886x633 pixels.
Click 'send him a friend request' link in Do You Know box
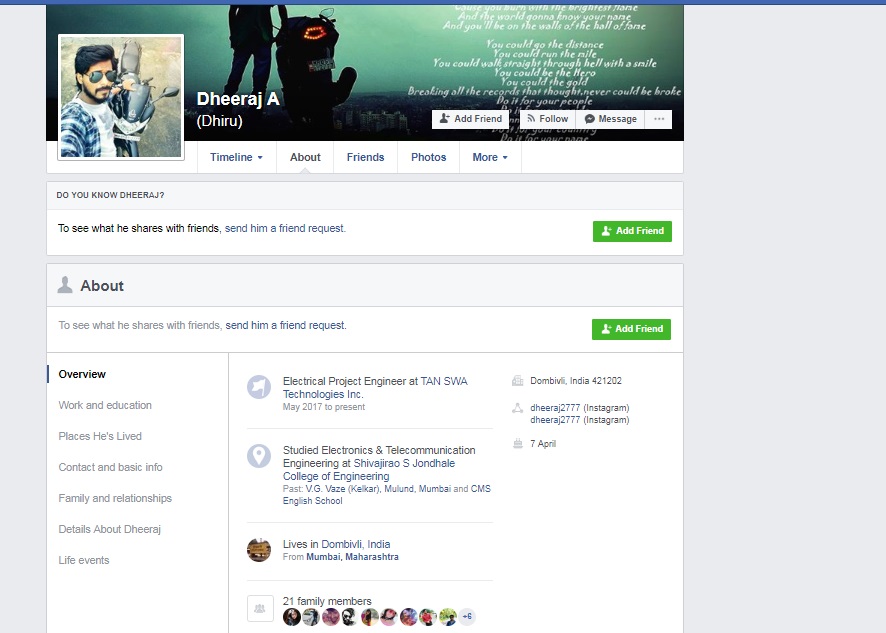(285, 228)
